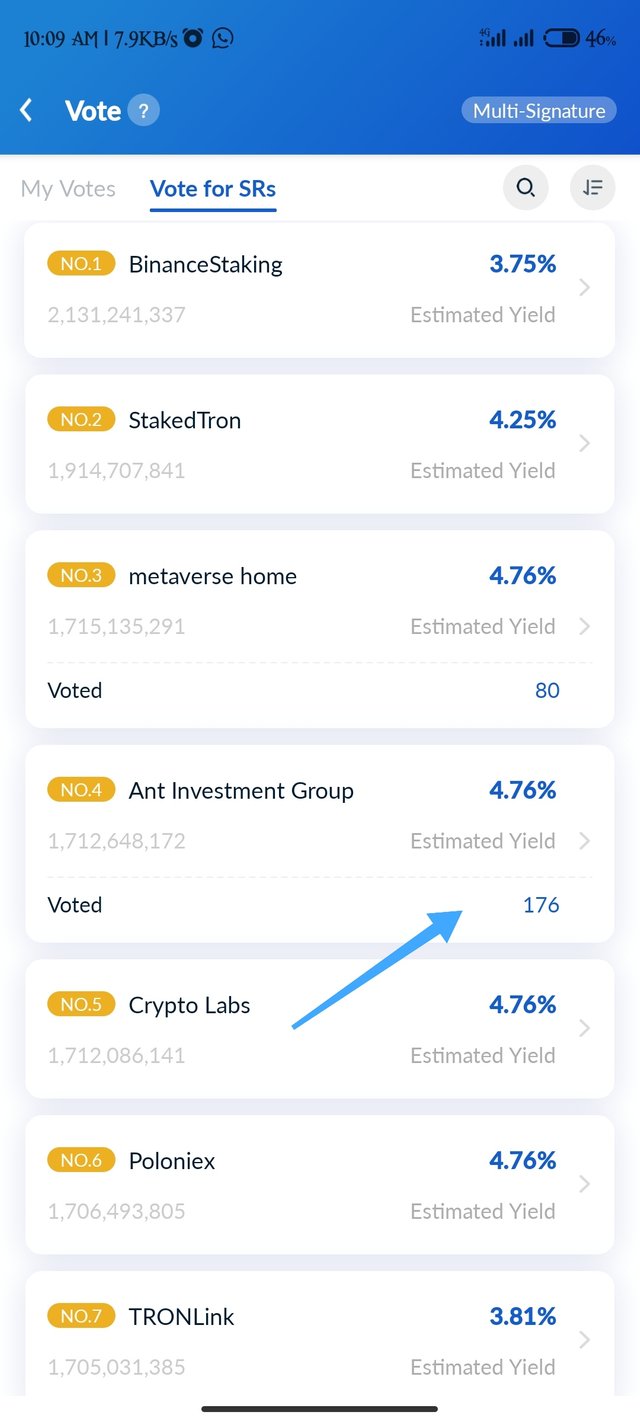The image size is (640, 1422).
Task: Tap the 4.25% StakedTron yield value
Action: click(x=522, y=420)
